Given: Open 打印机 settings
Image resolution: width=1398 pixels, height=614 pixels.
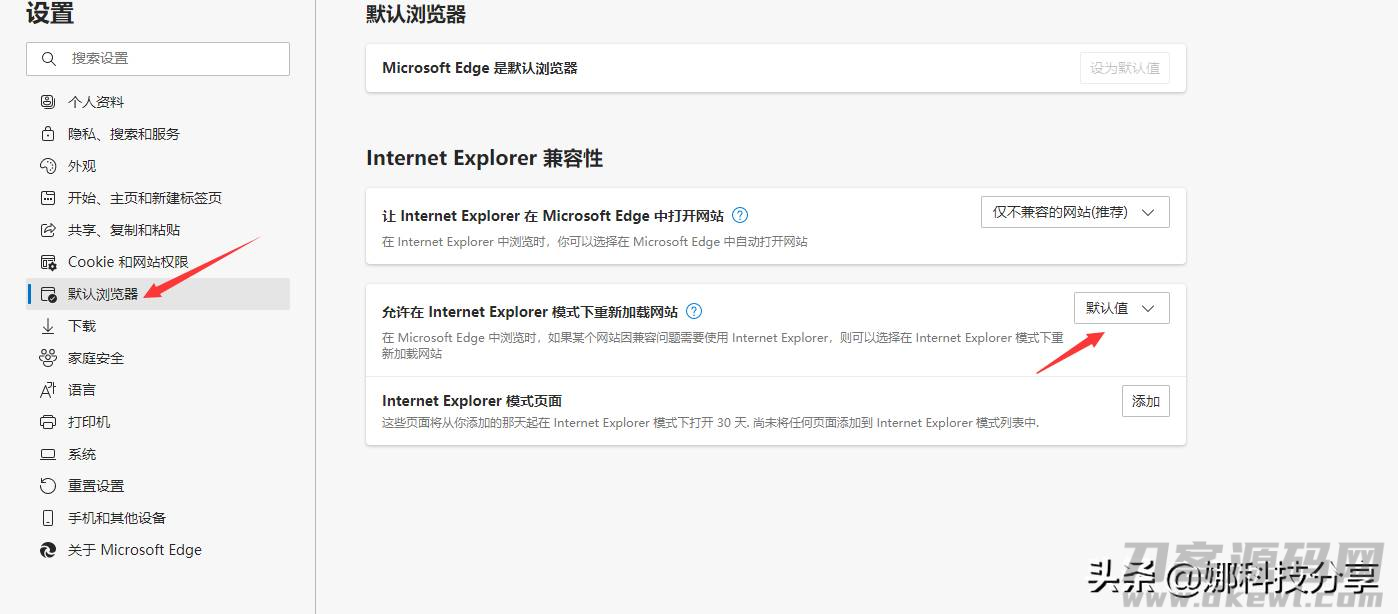Looking at the screenshot, I should 158,422.
